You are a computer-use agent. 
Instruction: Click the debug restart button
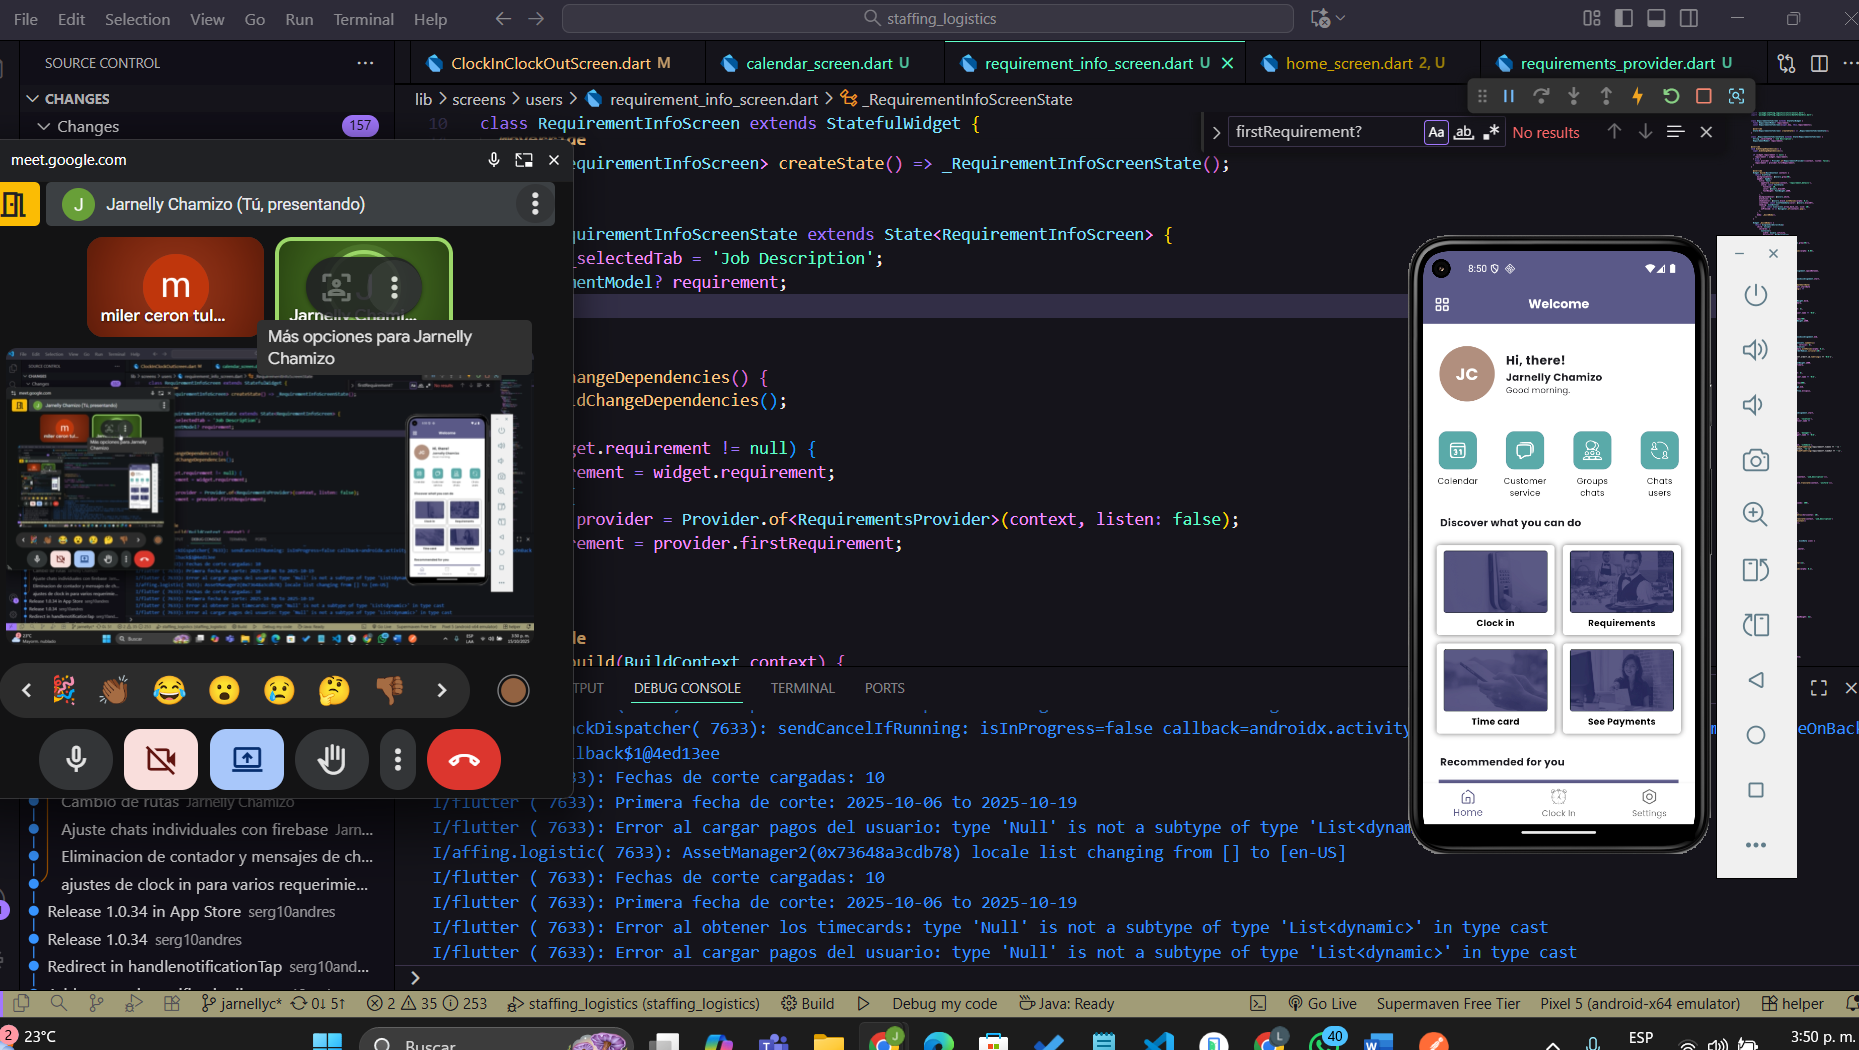(x=1671, y=96)
